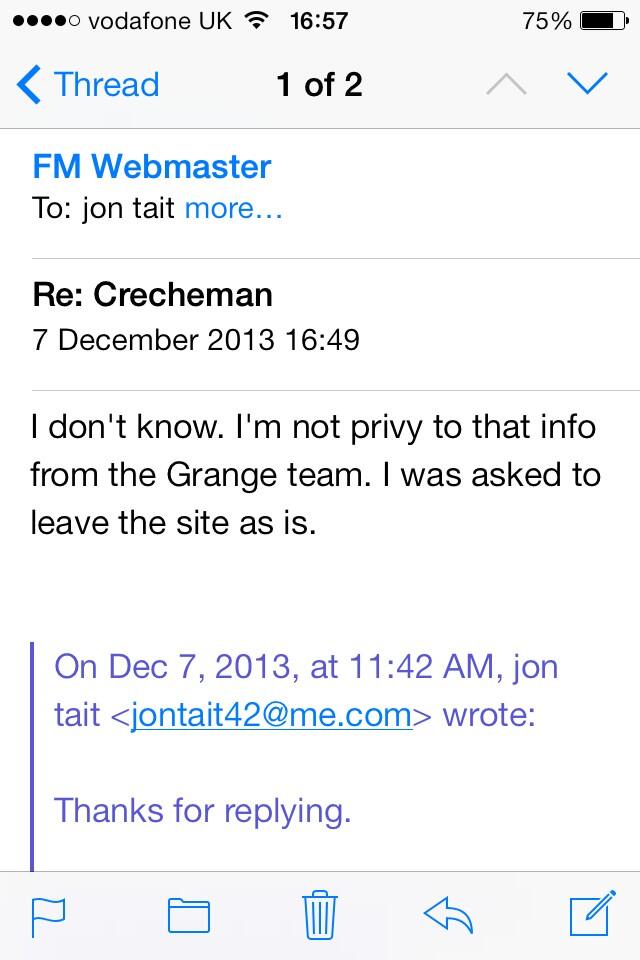The width and height of the screenshot is (640, 960).
Task: Tap the "1 of 2" message counter
Action: 320,85
